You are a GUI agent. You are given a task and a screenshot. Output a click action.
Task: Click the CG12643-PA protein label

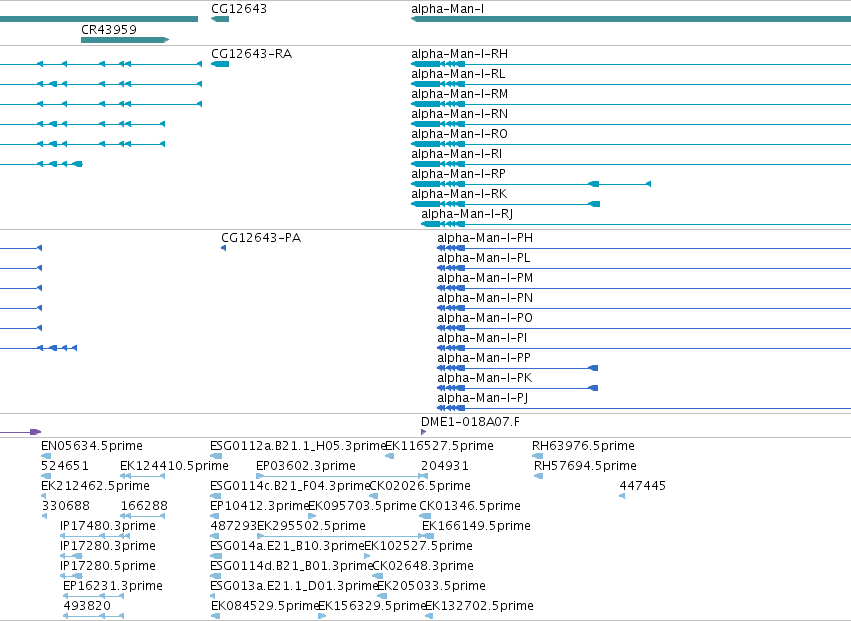(x=261, y=238)
